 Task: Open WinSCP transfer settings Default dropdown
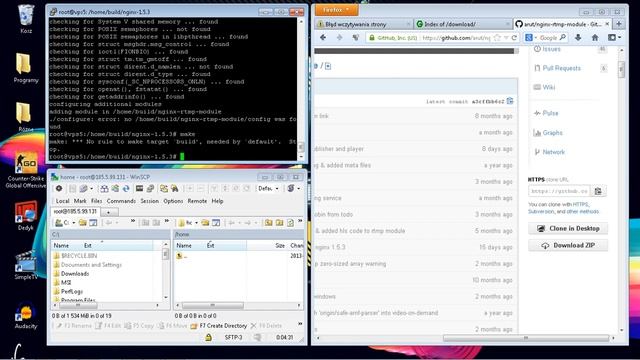(x=268, y=189)
